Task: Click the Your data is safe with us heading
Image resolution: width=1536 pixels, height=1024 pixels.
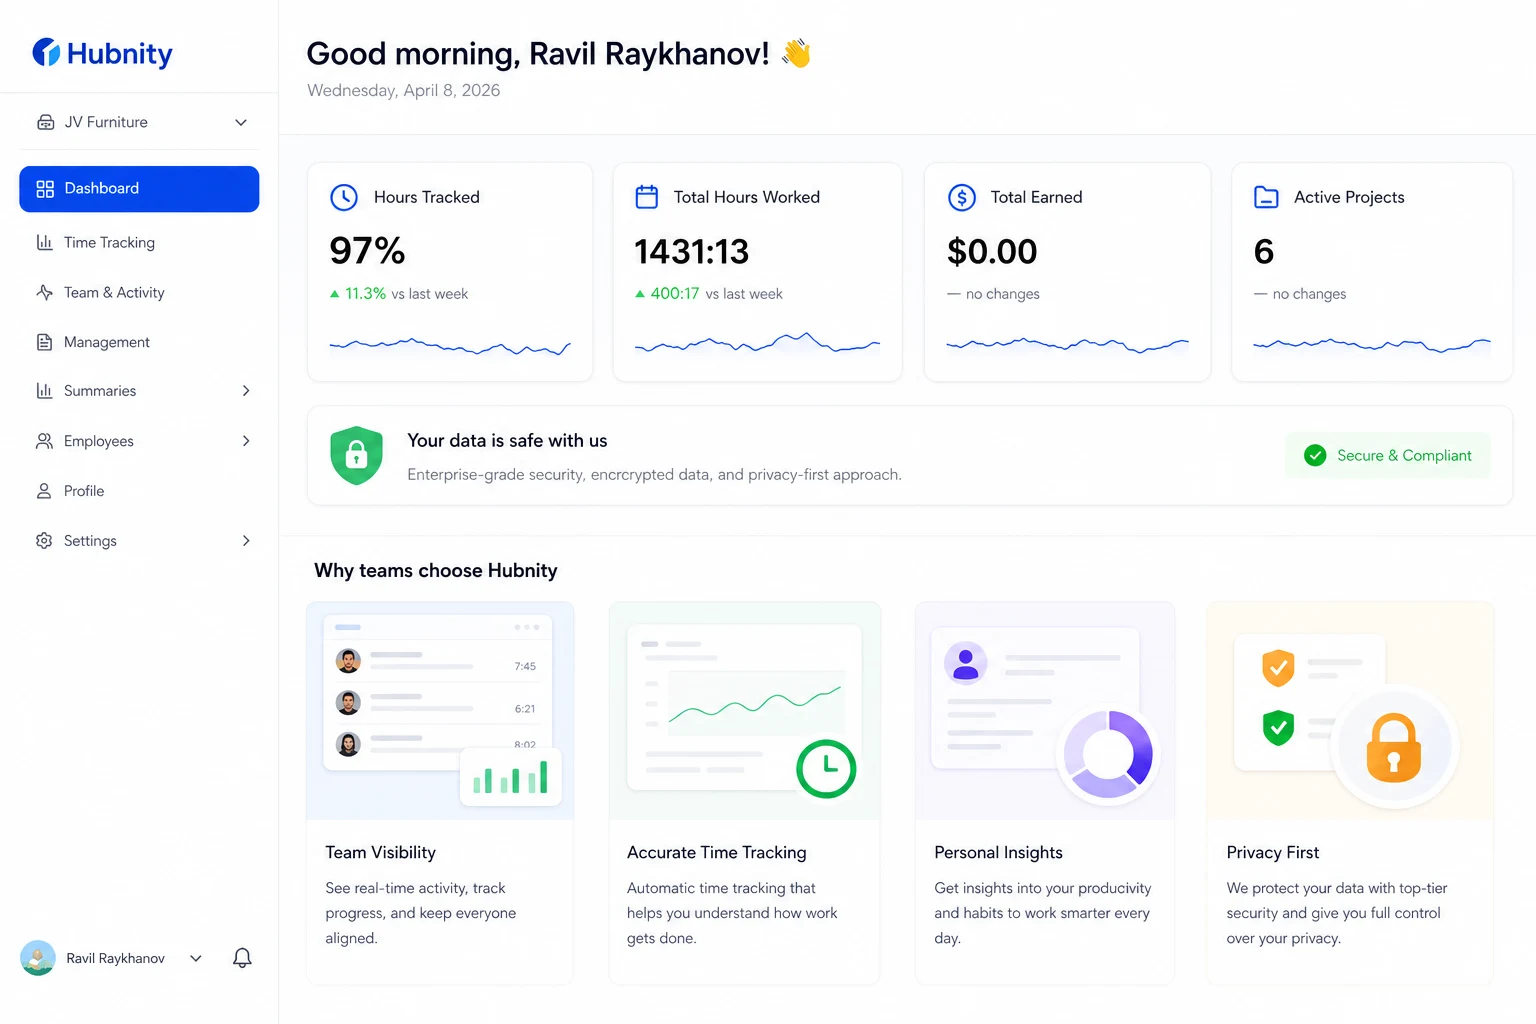Action: point(507,441)
